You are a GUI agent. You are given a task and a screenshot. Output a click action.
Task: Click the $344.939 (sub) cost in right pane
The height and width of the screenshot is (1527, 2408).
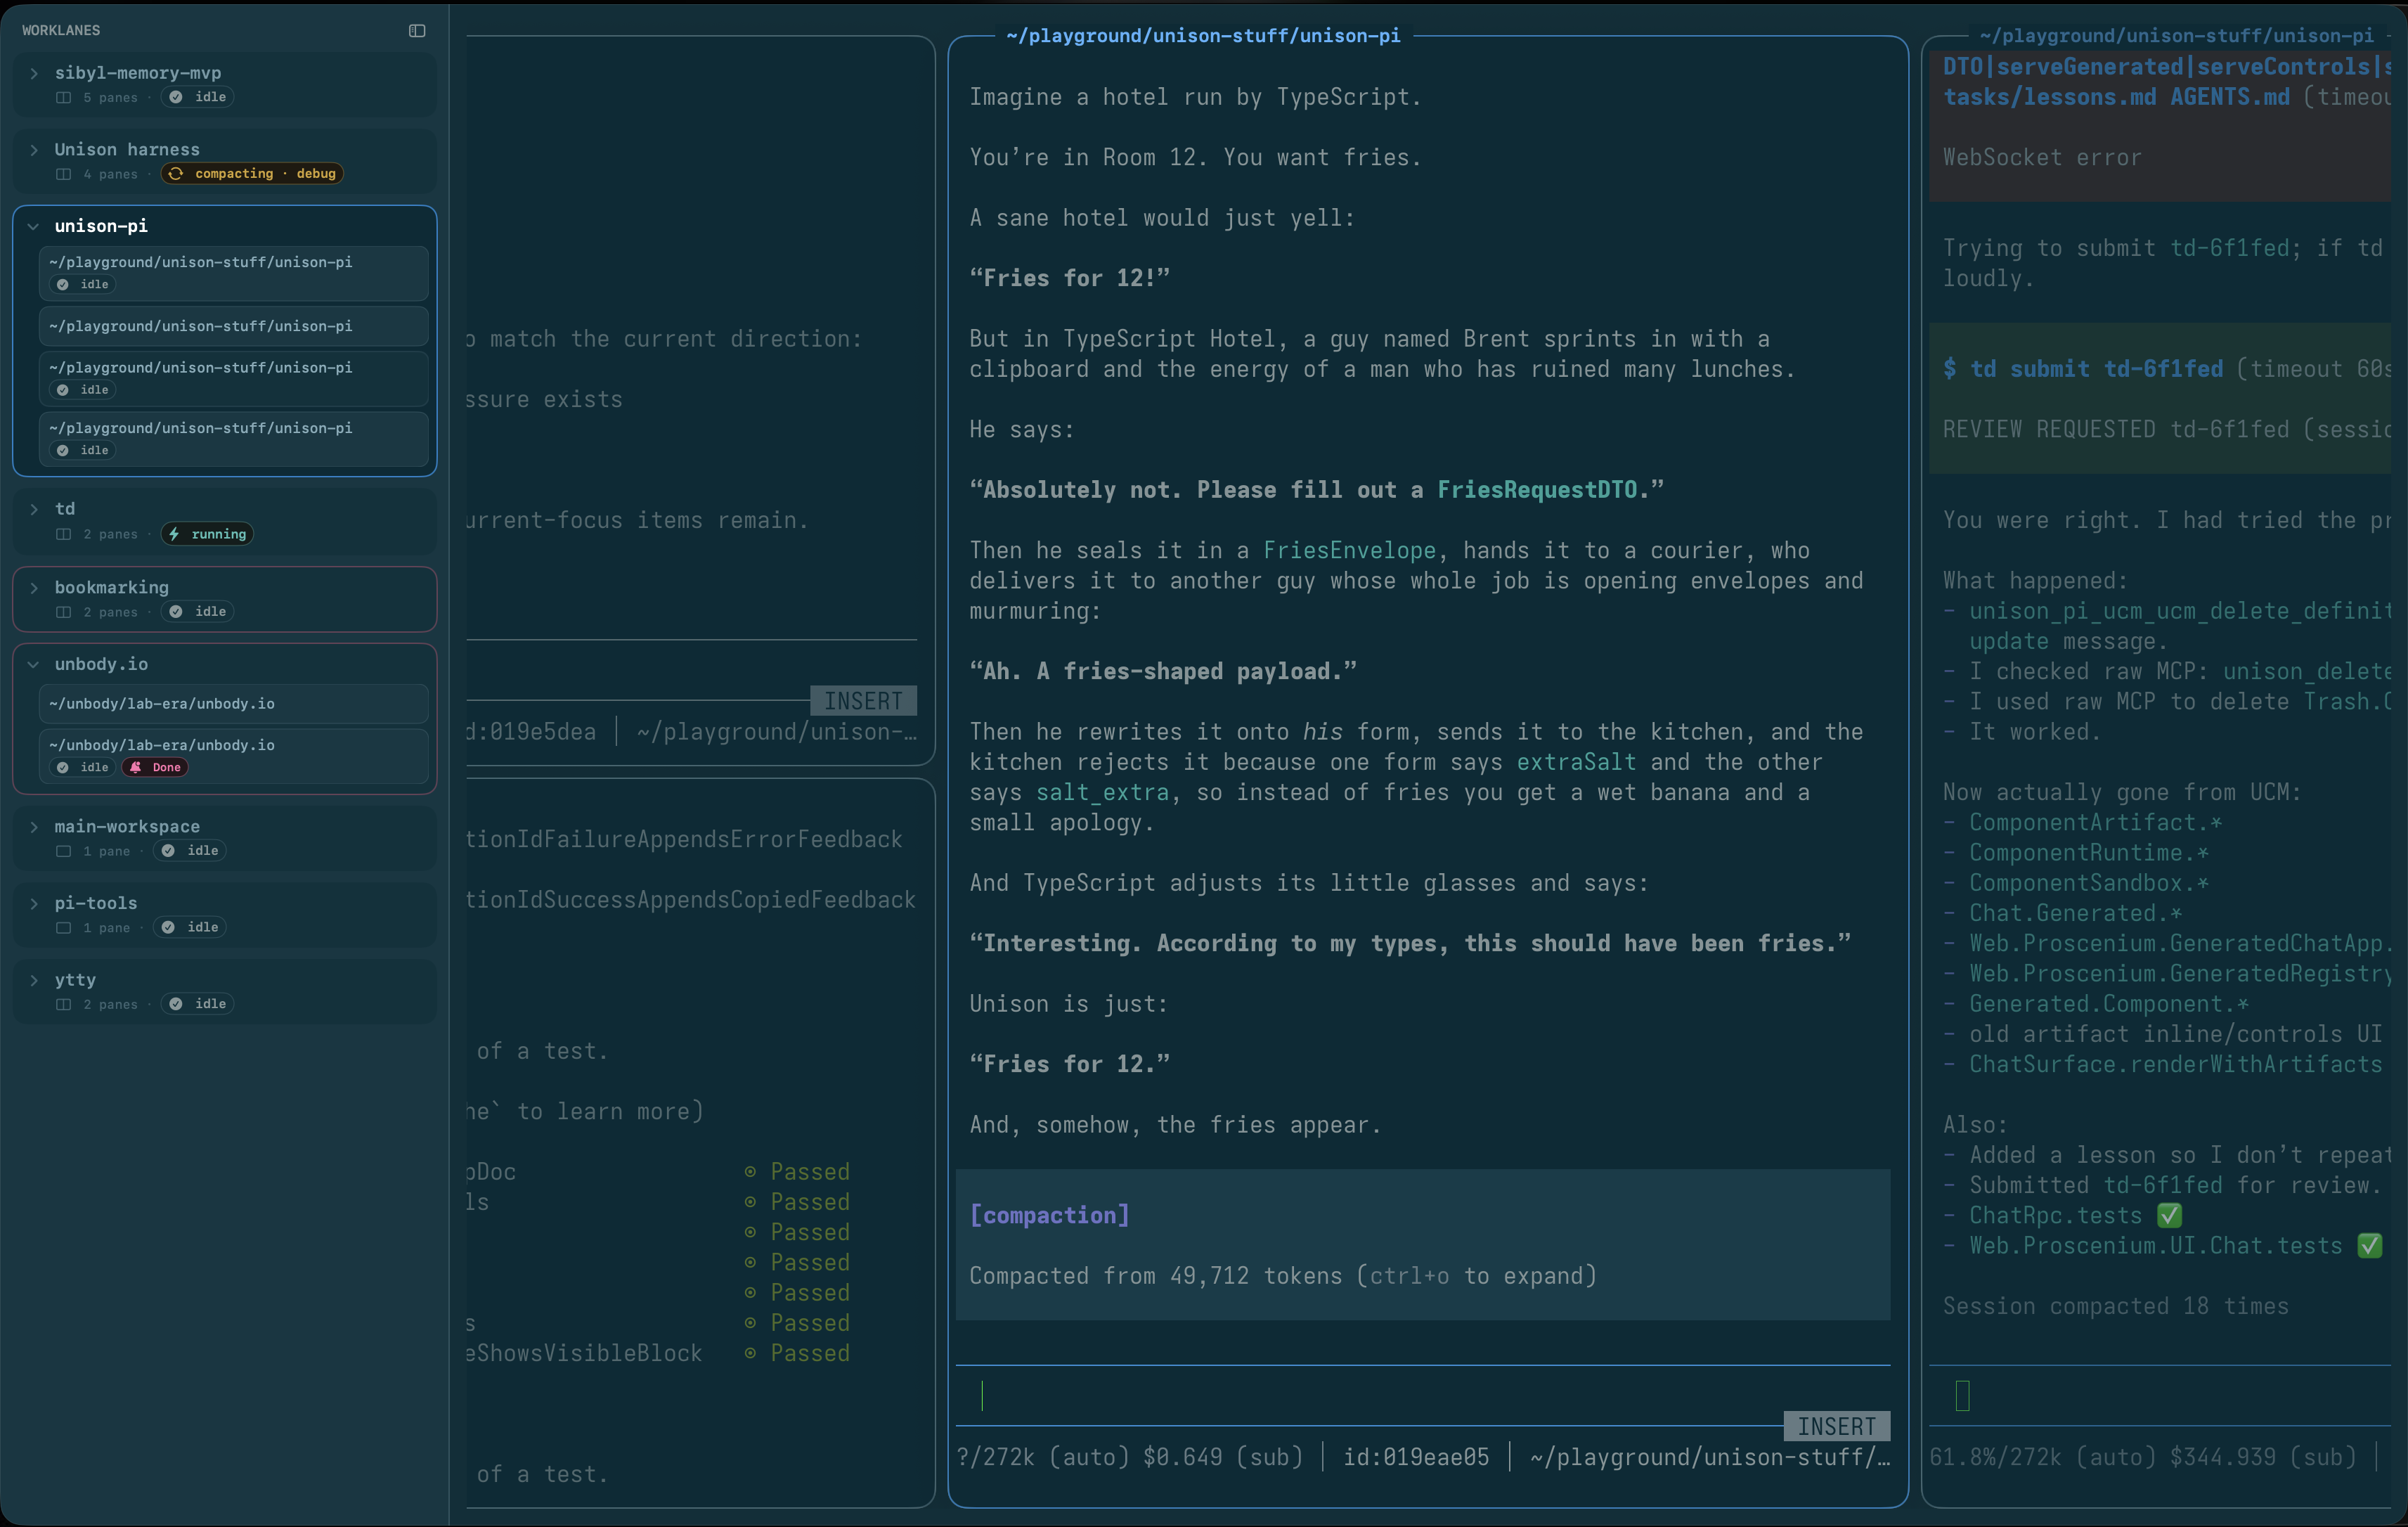(x=2263, y=1458)
